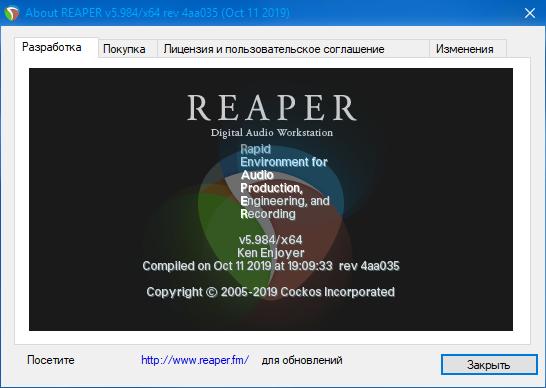Viewport: 546px width, 388px height.
Task: Click the 'для обновлений' label
Action: [x=302, y=360]
